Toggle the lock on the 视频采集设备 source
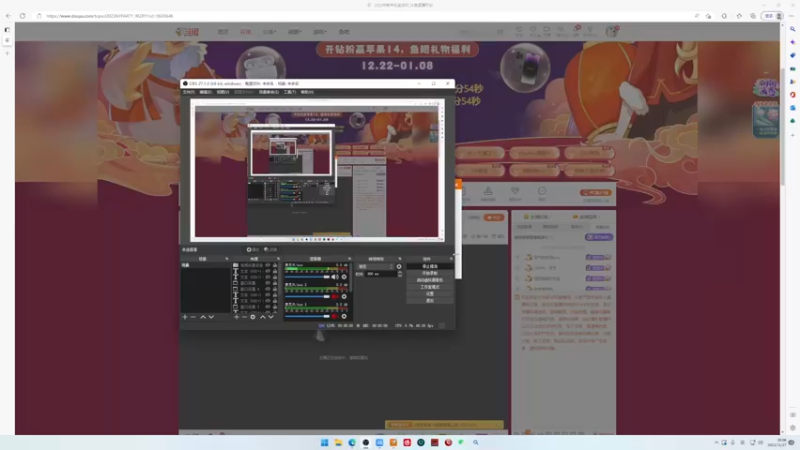 point(275,265)
